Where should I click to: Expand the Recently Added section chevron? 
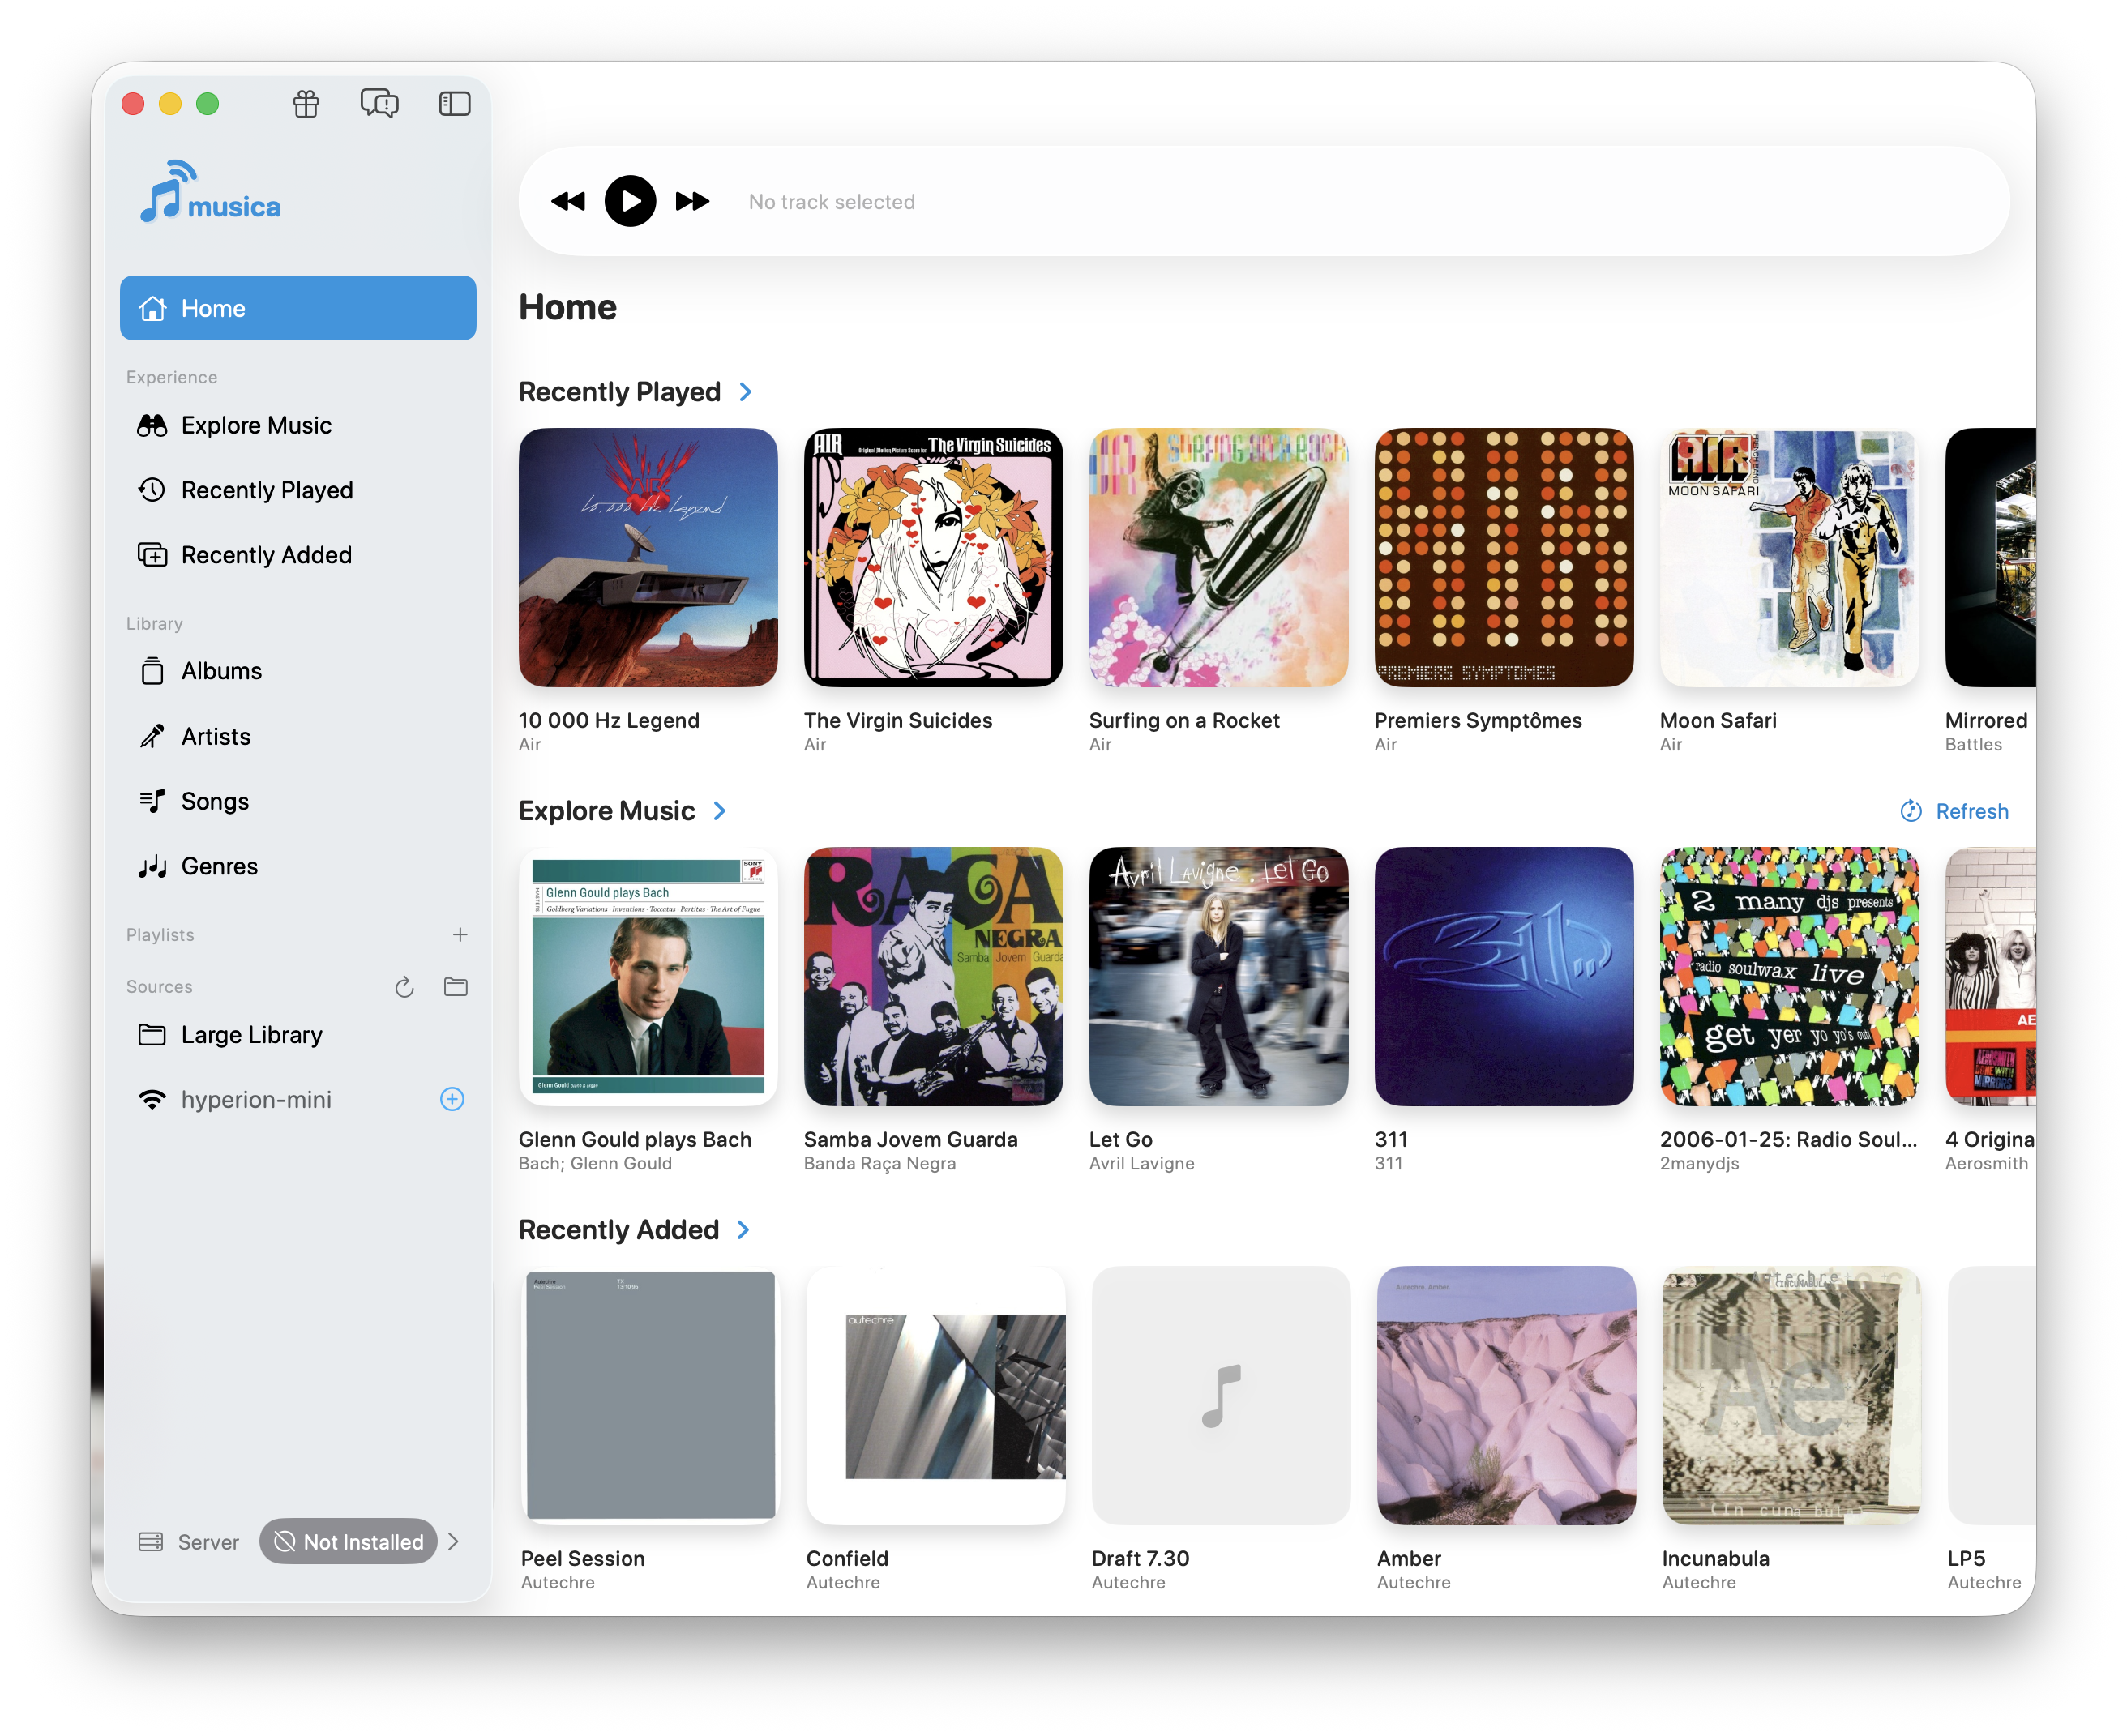pos(743,1230)
